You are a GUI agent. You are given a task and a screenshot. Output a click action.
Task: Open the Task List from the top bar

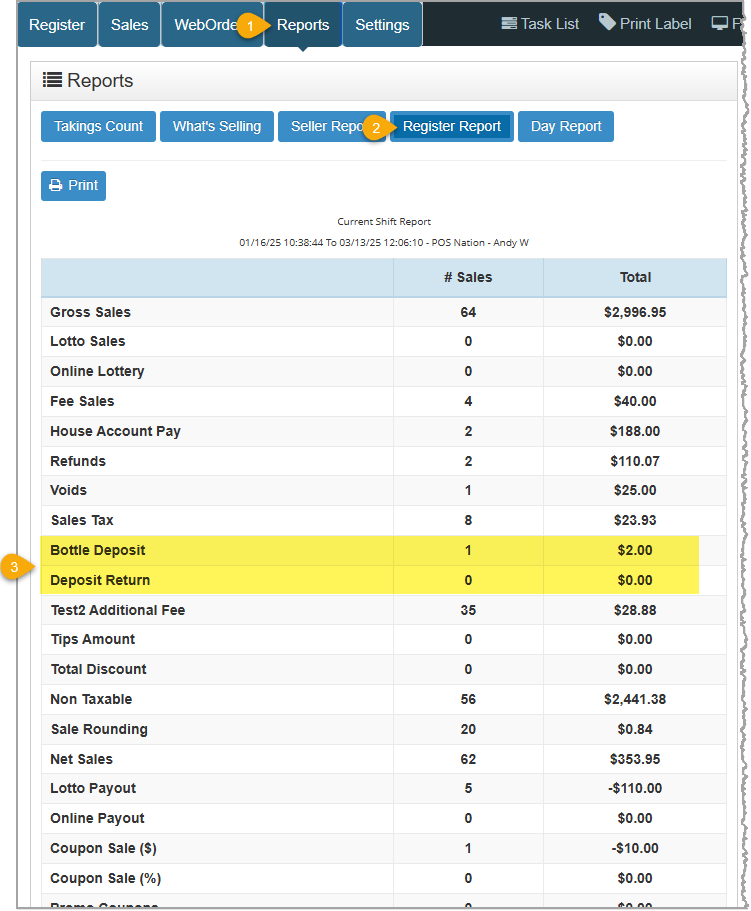tap(540, 23)
